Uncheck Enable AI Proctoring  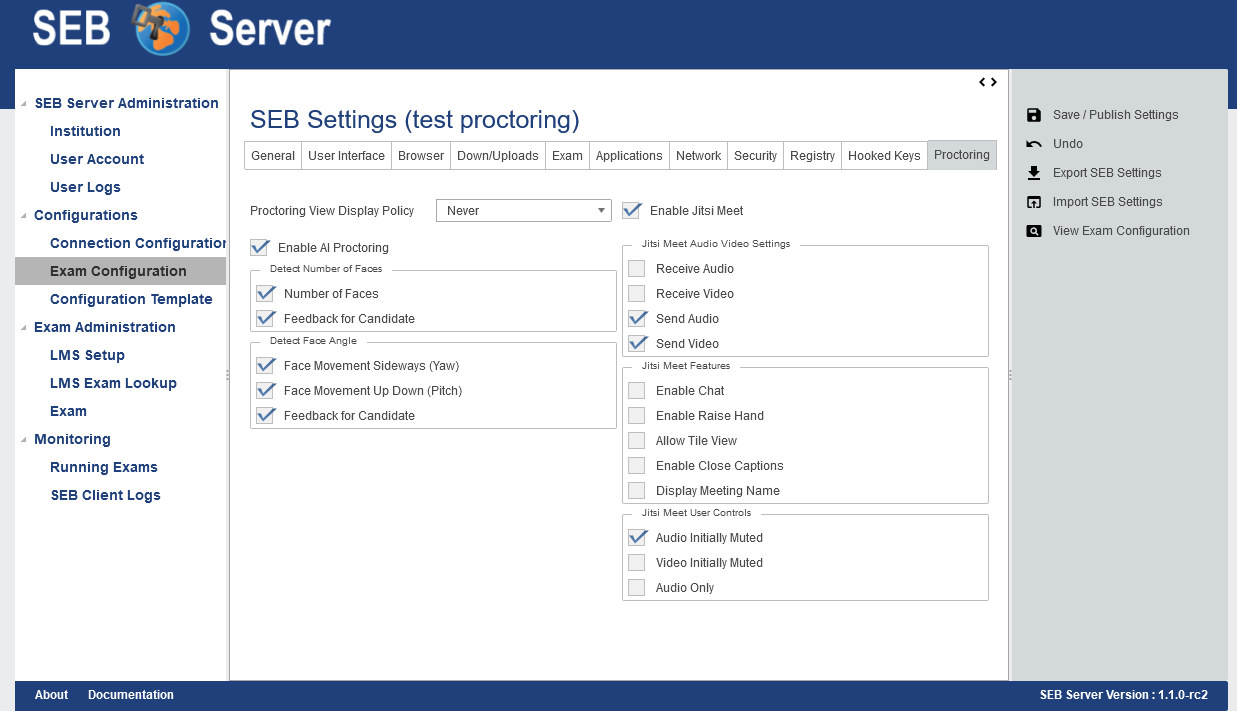(260, 247)
